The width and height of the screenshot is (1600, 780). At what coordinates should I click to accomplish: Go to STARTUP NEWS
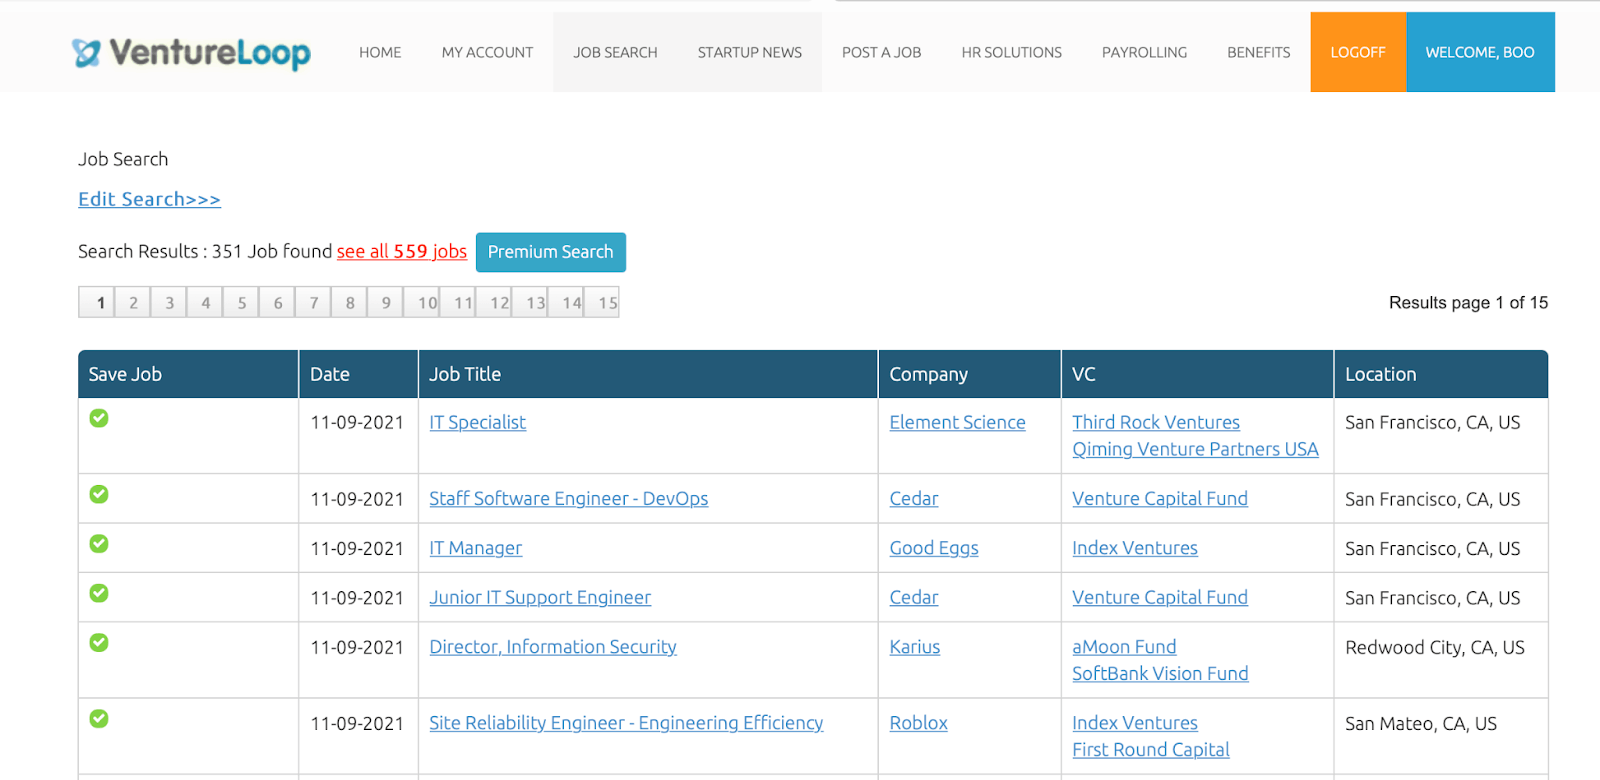click(x=750, y=52)
